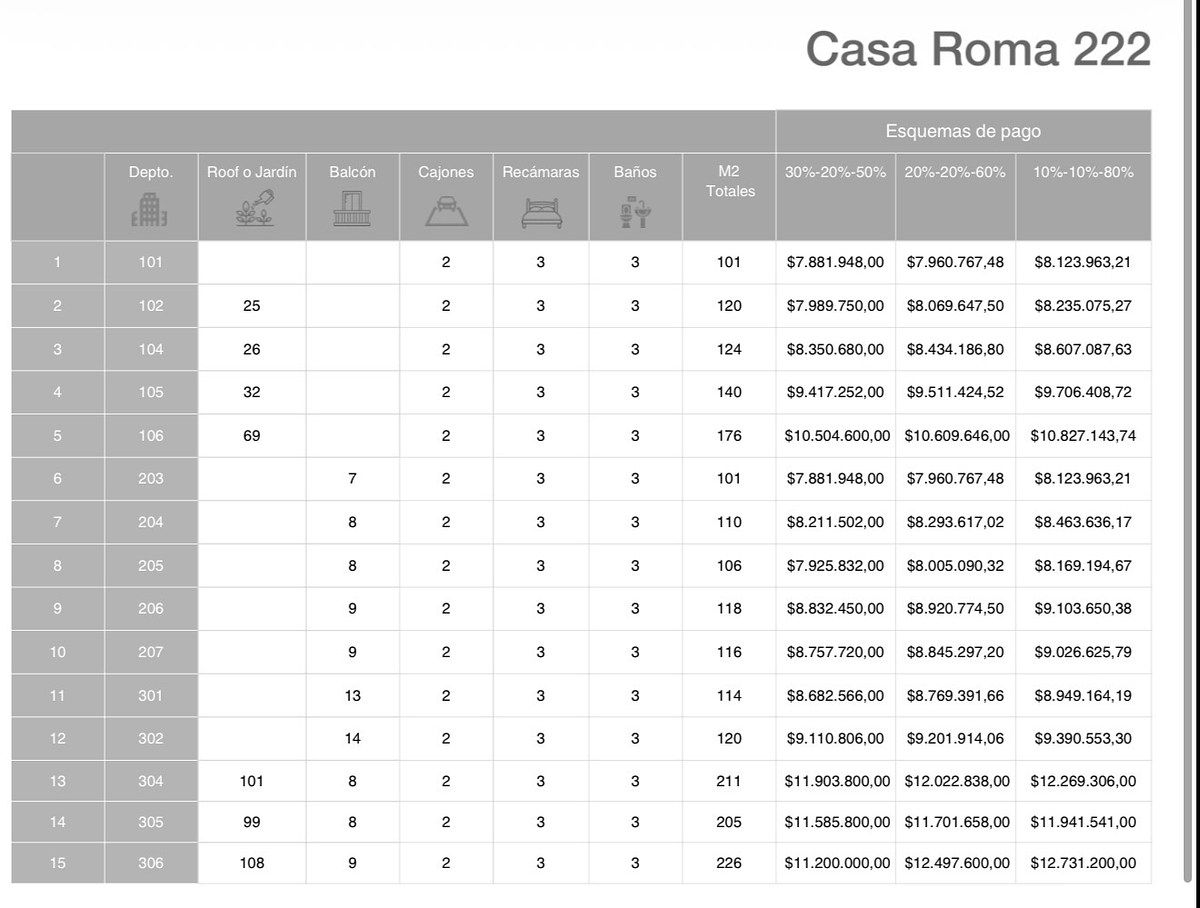This screenshot has height=908, width=1200.
Task: Click the bed icon under Recámaras
Action: coord(540,211)
